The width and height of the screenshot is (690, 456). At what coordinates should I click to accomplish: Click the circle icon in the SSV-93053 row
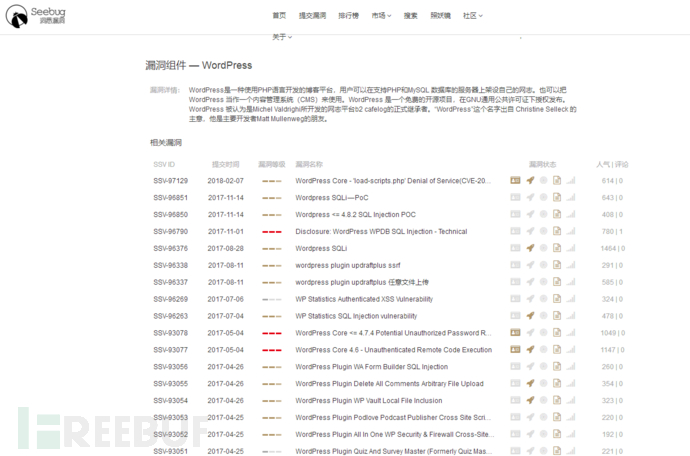pyautogui.click(x=543, y=417)
